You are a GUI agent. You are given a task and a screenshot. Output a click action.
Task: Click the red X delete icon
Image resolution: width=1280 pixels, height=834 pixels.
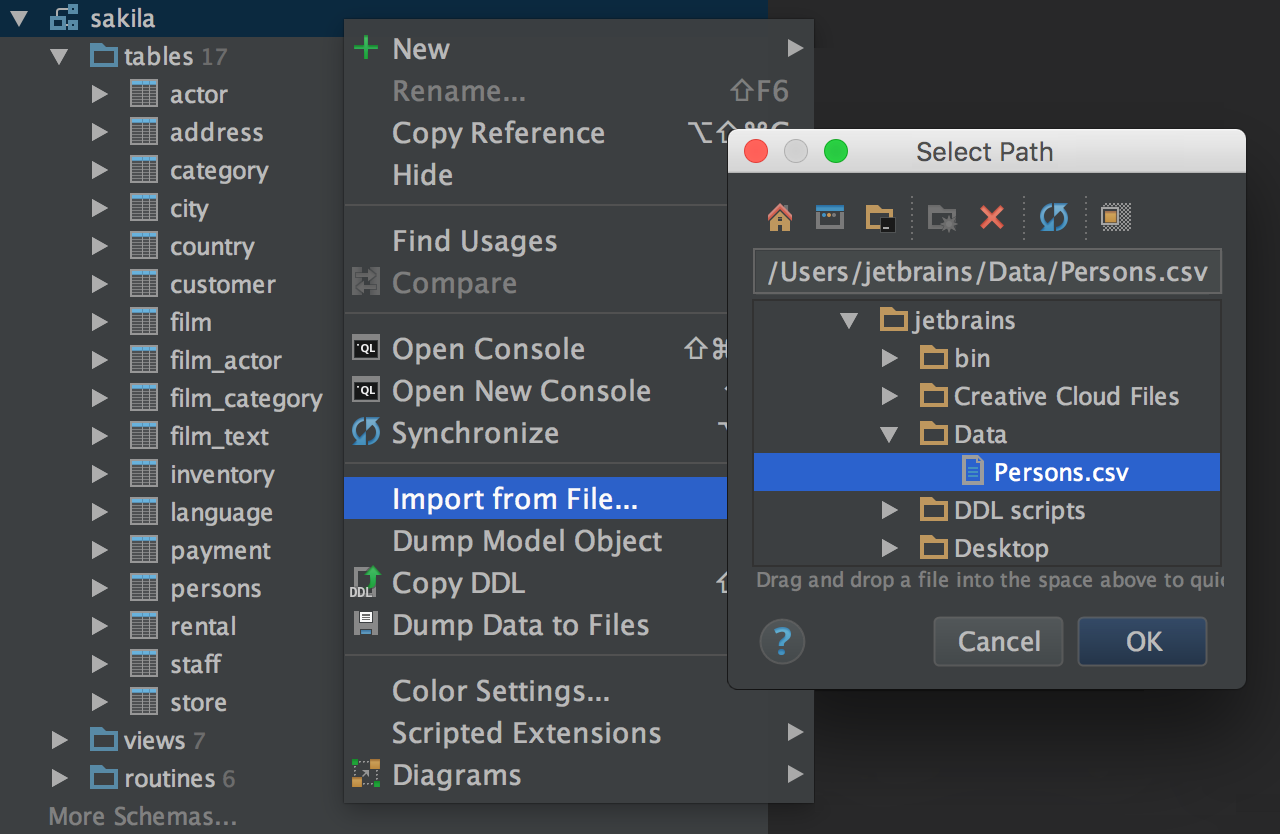(x=991, y=217)
